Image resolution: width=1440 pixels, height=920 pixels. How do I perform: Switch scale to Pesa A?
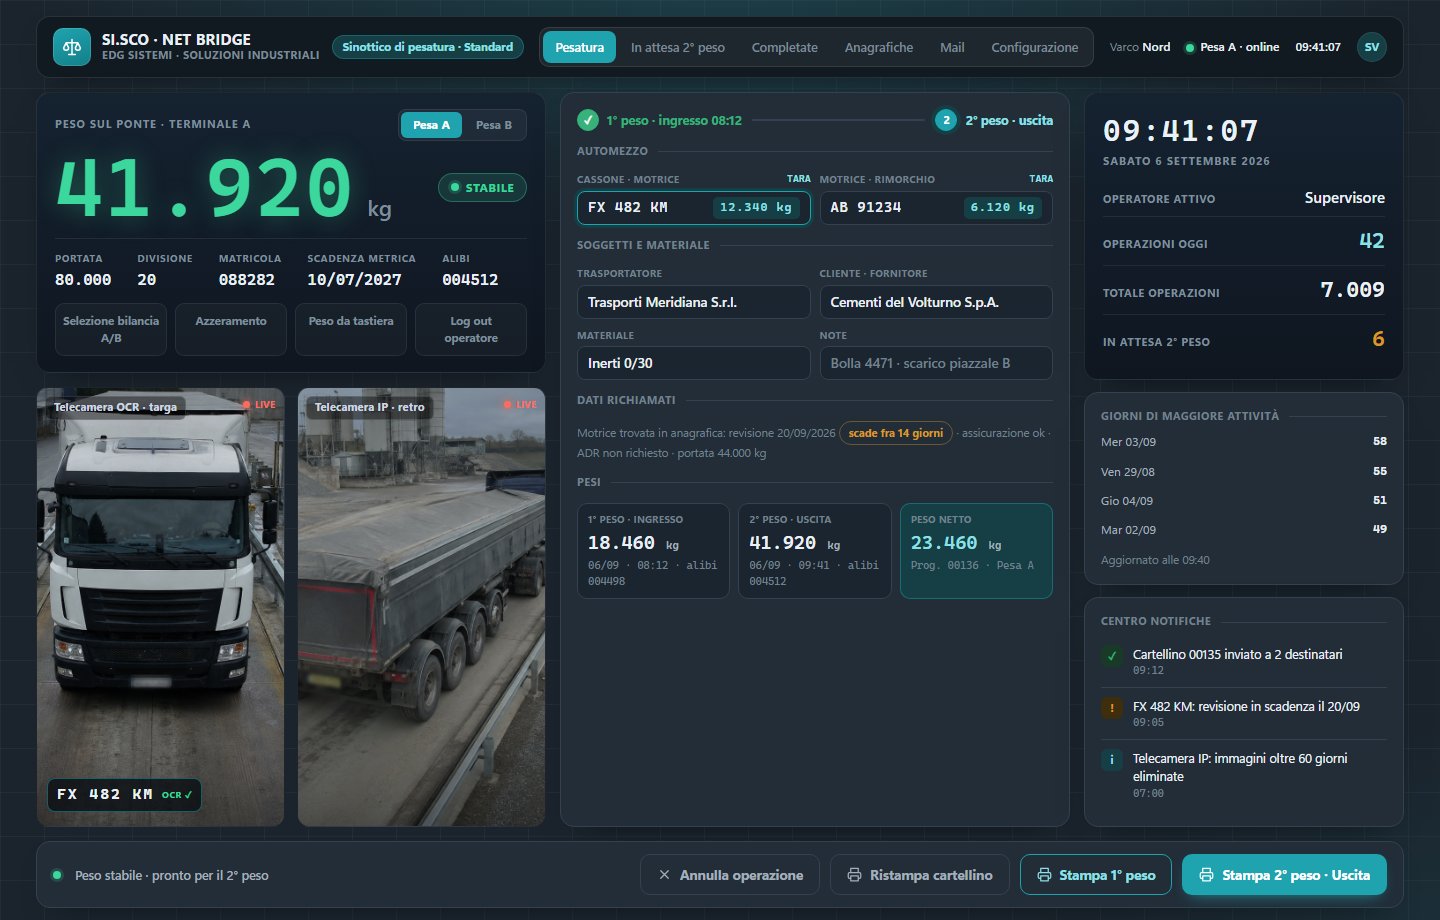click(431, 125)
